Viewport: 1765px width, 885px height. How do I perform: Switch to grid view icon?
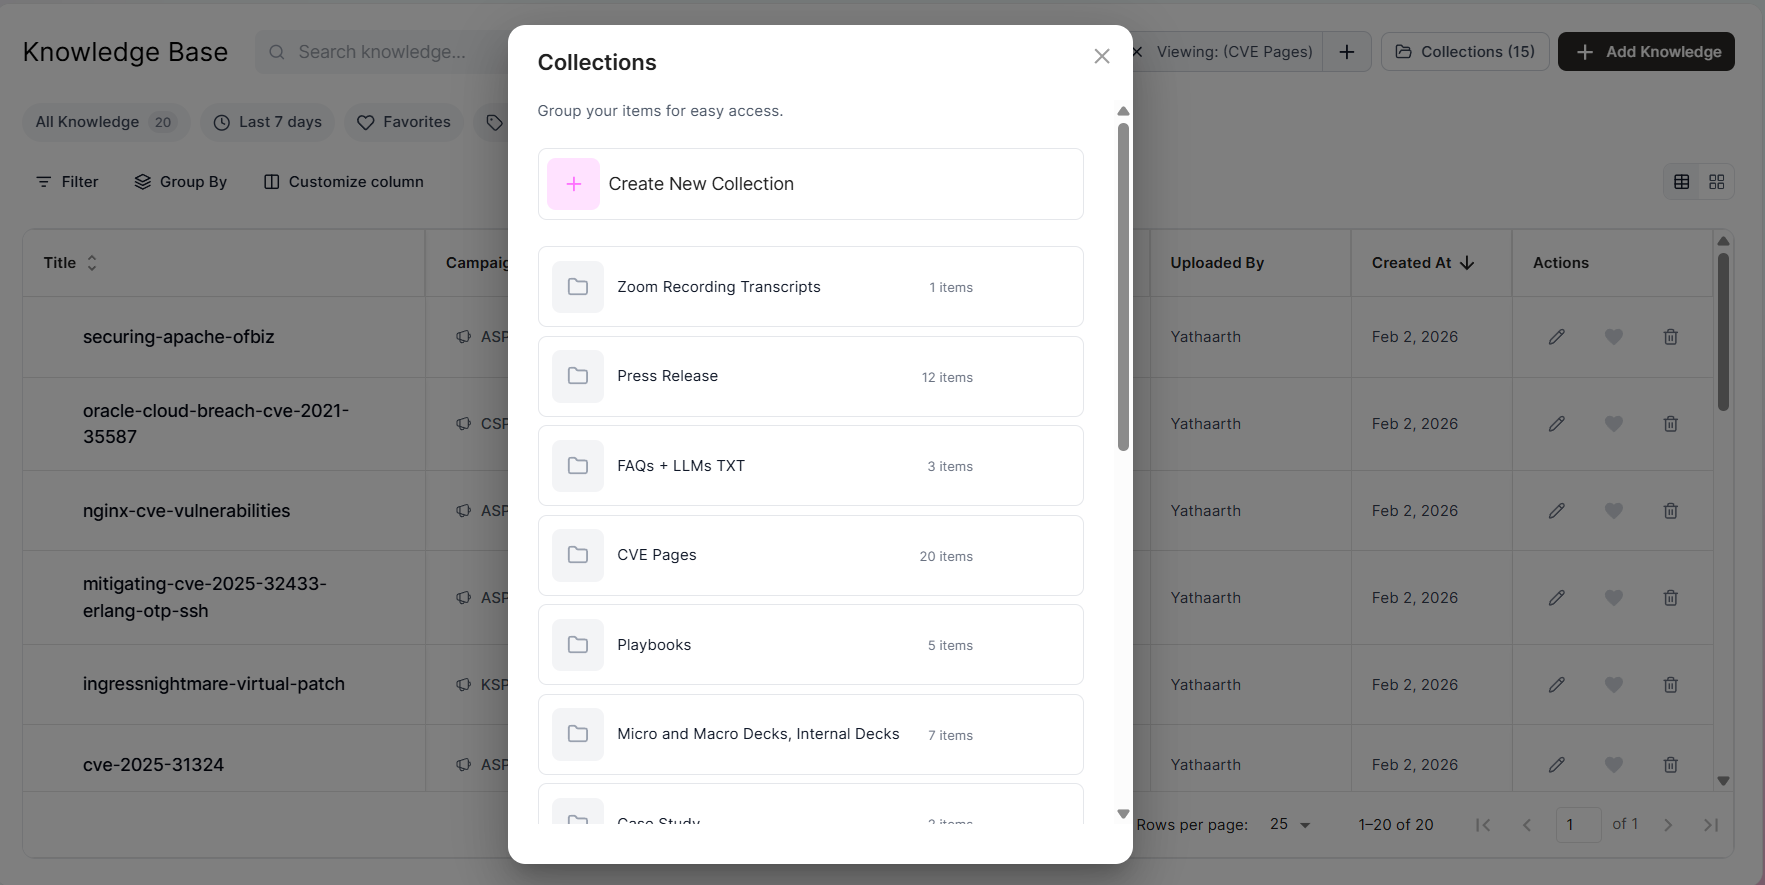(1716, 182)
